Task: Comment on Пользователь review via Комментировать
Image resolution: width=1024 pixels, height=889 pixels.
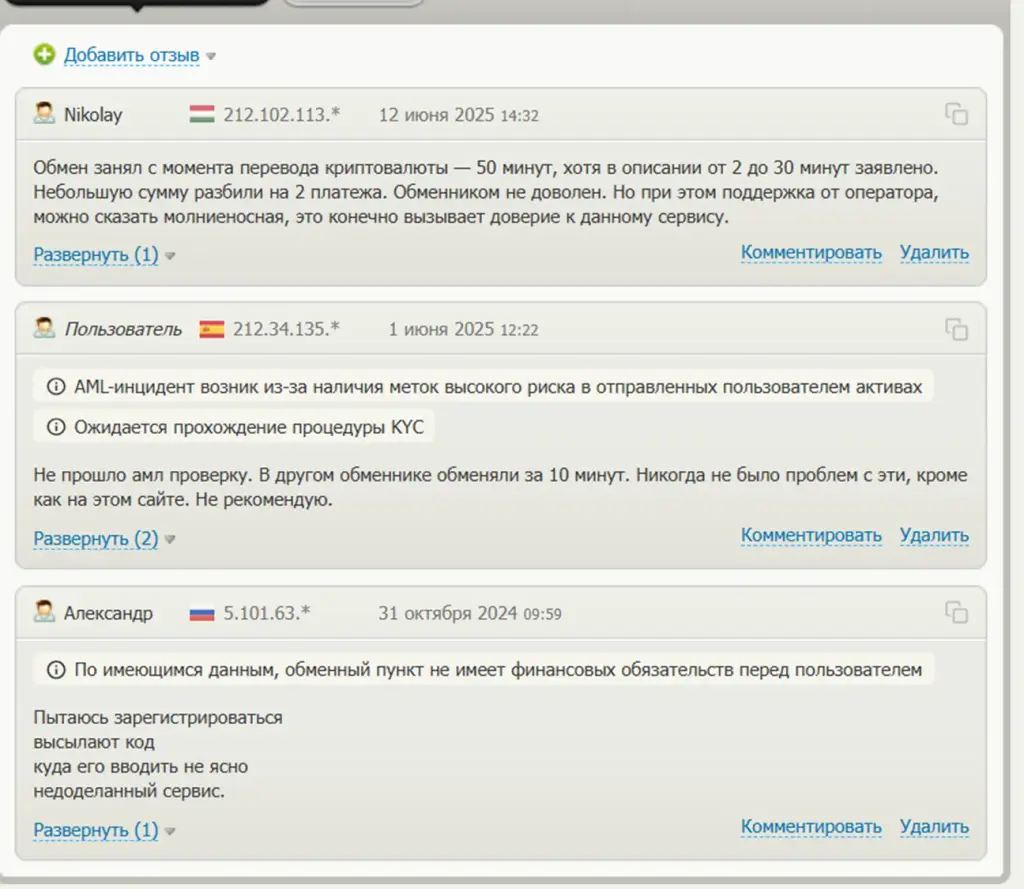Action: click(x=811, y=535)
